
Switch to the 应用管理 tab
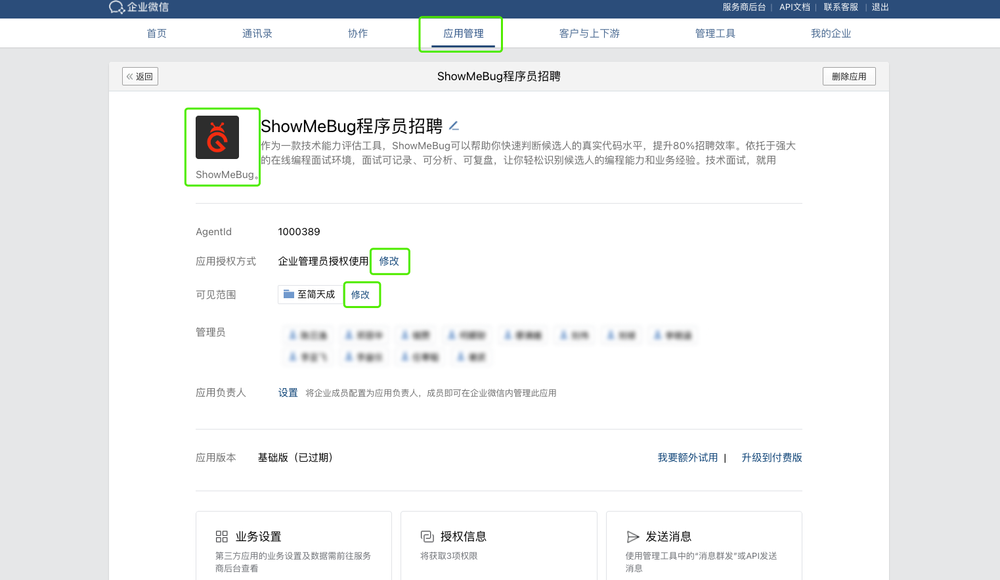pyautogui.click(x=461, y=32)
